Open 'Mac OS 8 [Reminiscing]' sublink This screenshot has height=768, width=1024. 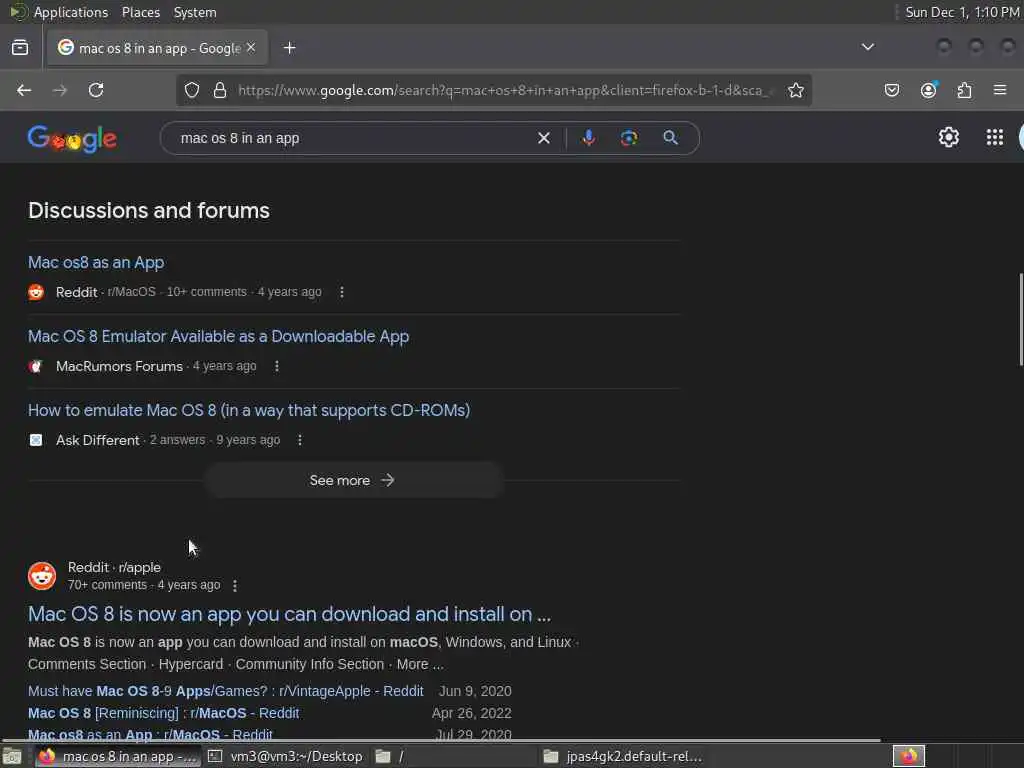pos(163,713)
